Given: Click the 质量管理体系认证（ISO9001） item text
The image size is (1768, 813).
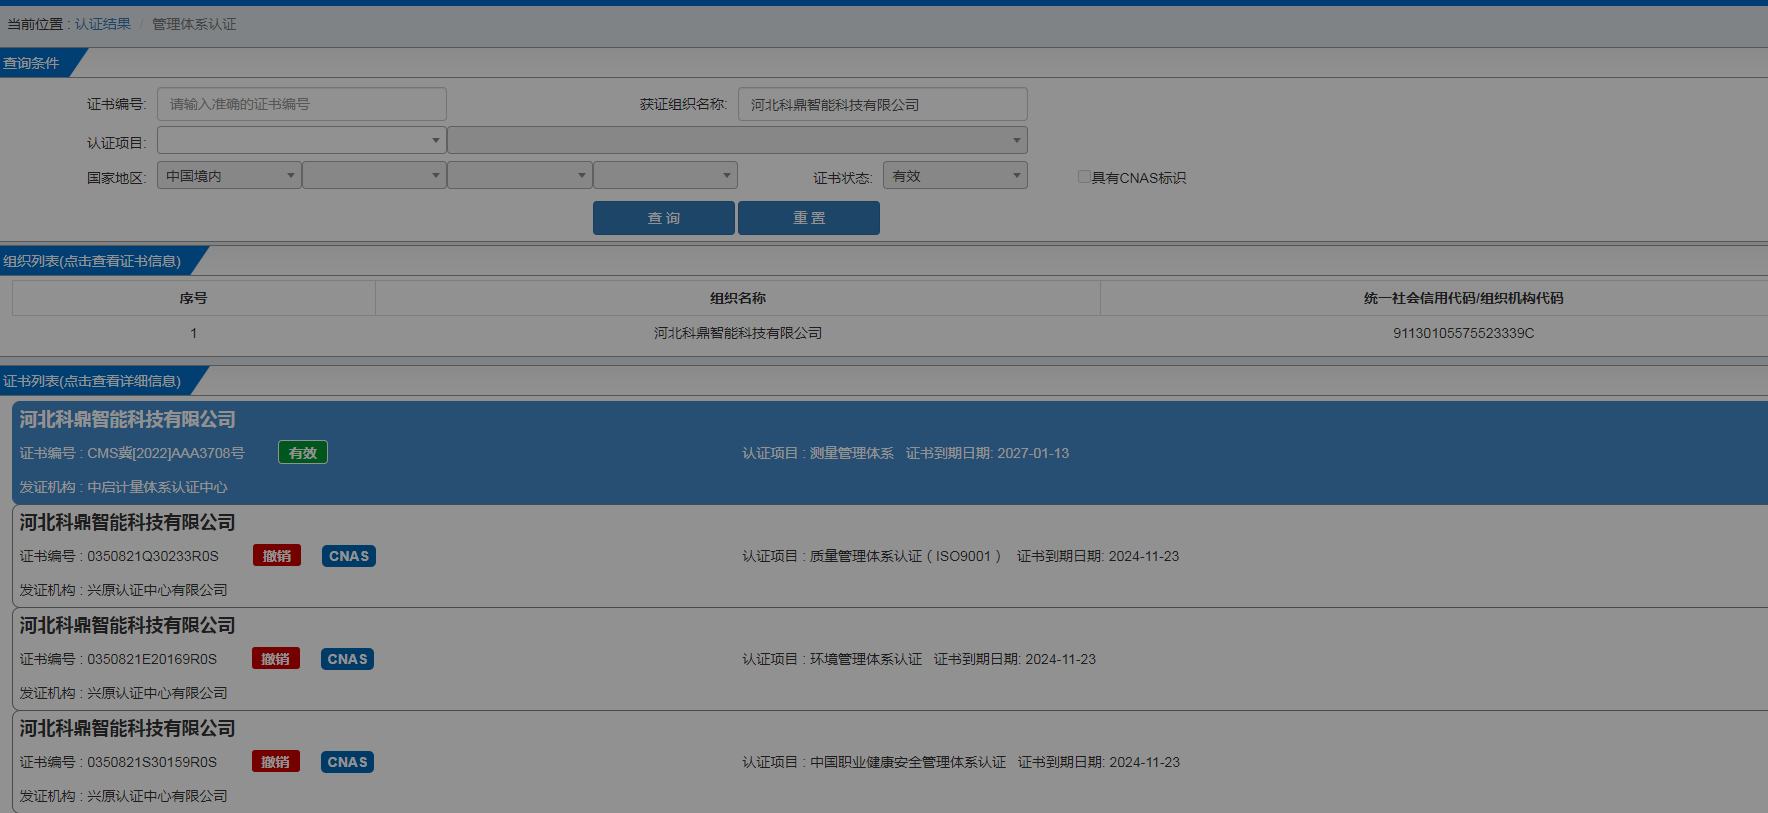Looking at the screenshot, I should coord(905,556).
